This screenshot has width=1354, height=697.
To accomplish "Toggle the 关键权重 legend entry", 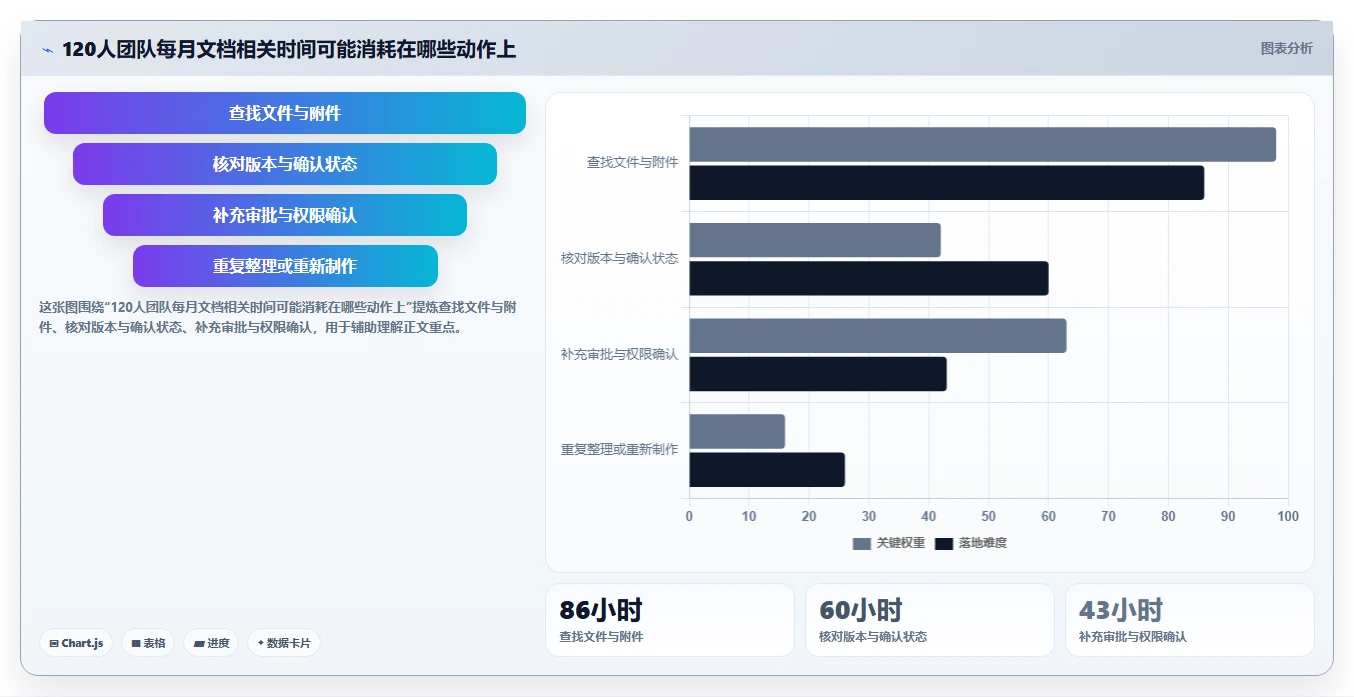I will tap(888, 543).
